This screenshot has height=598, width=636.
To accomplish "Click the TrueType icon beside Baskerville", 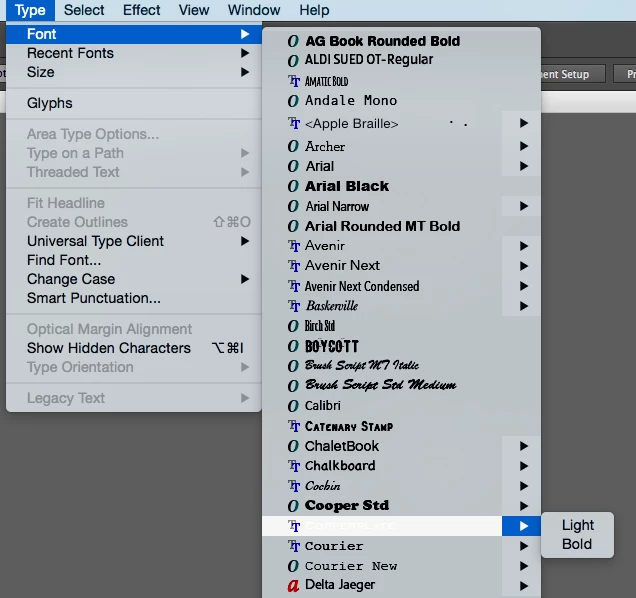I will click(x=294, y=306).
